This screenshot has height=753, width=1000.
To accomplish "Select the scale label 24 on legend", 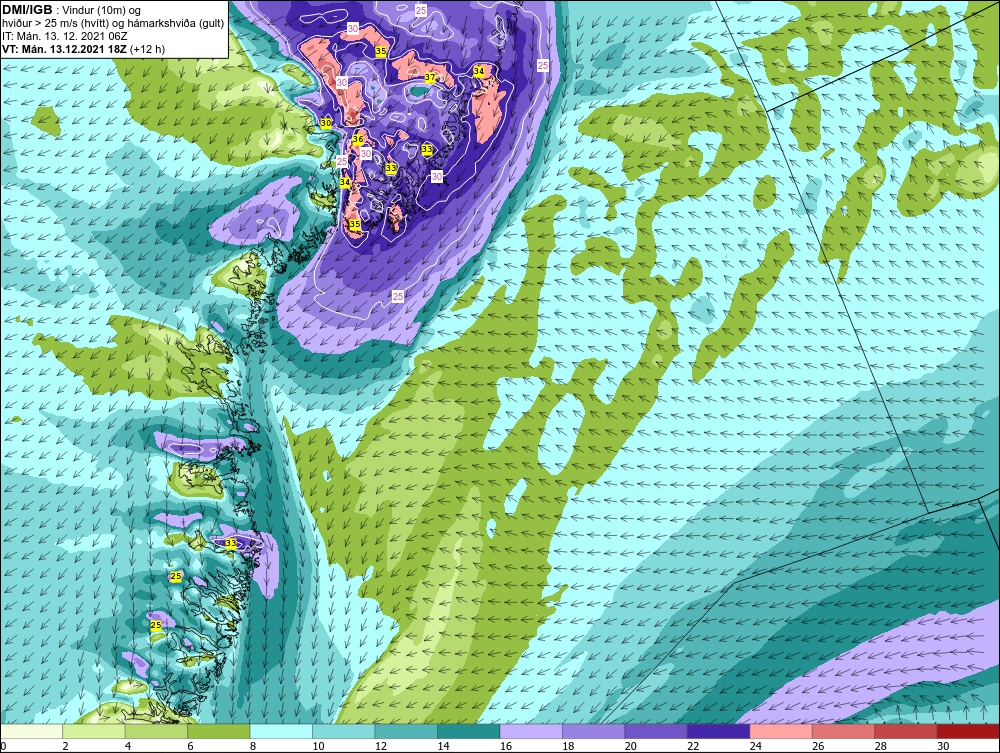I will point(756,746).
